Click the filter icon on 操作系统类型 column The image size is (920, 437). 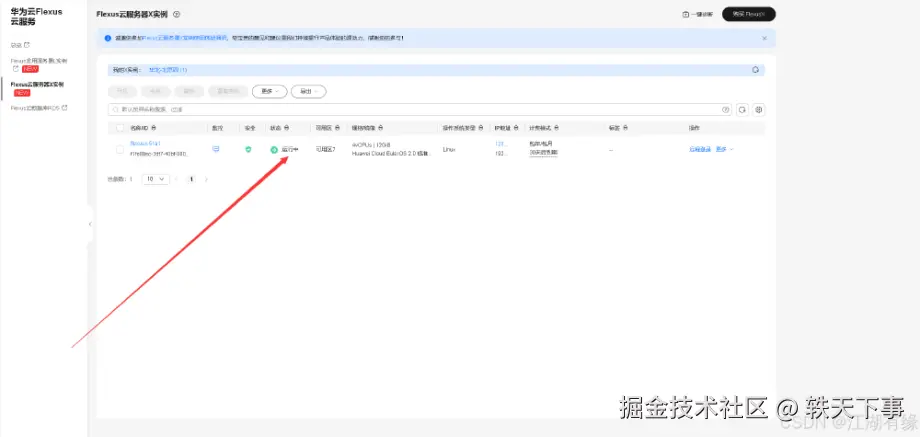tap(481, 128)
